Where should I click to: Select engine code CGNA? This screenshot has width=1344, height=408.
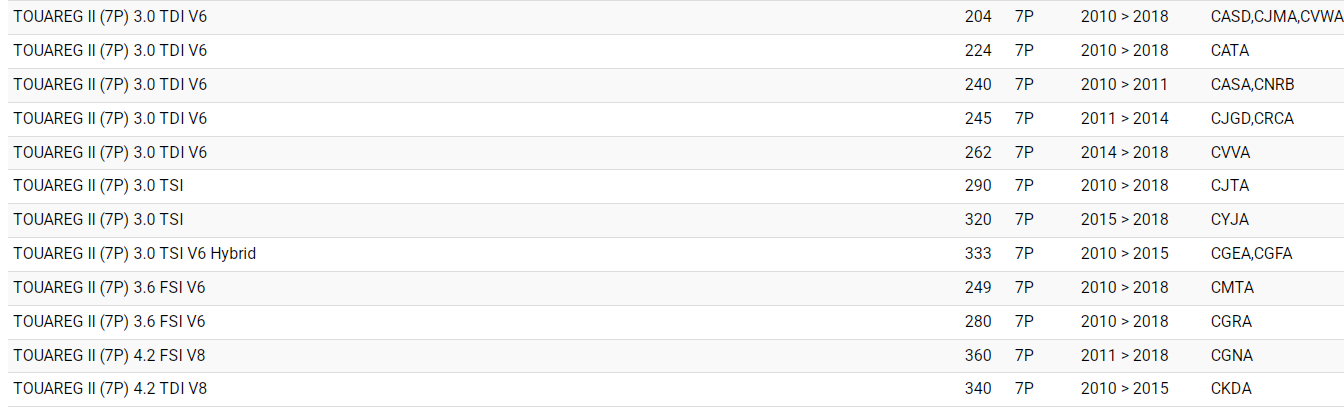click(1231, 356)
